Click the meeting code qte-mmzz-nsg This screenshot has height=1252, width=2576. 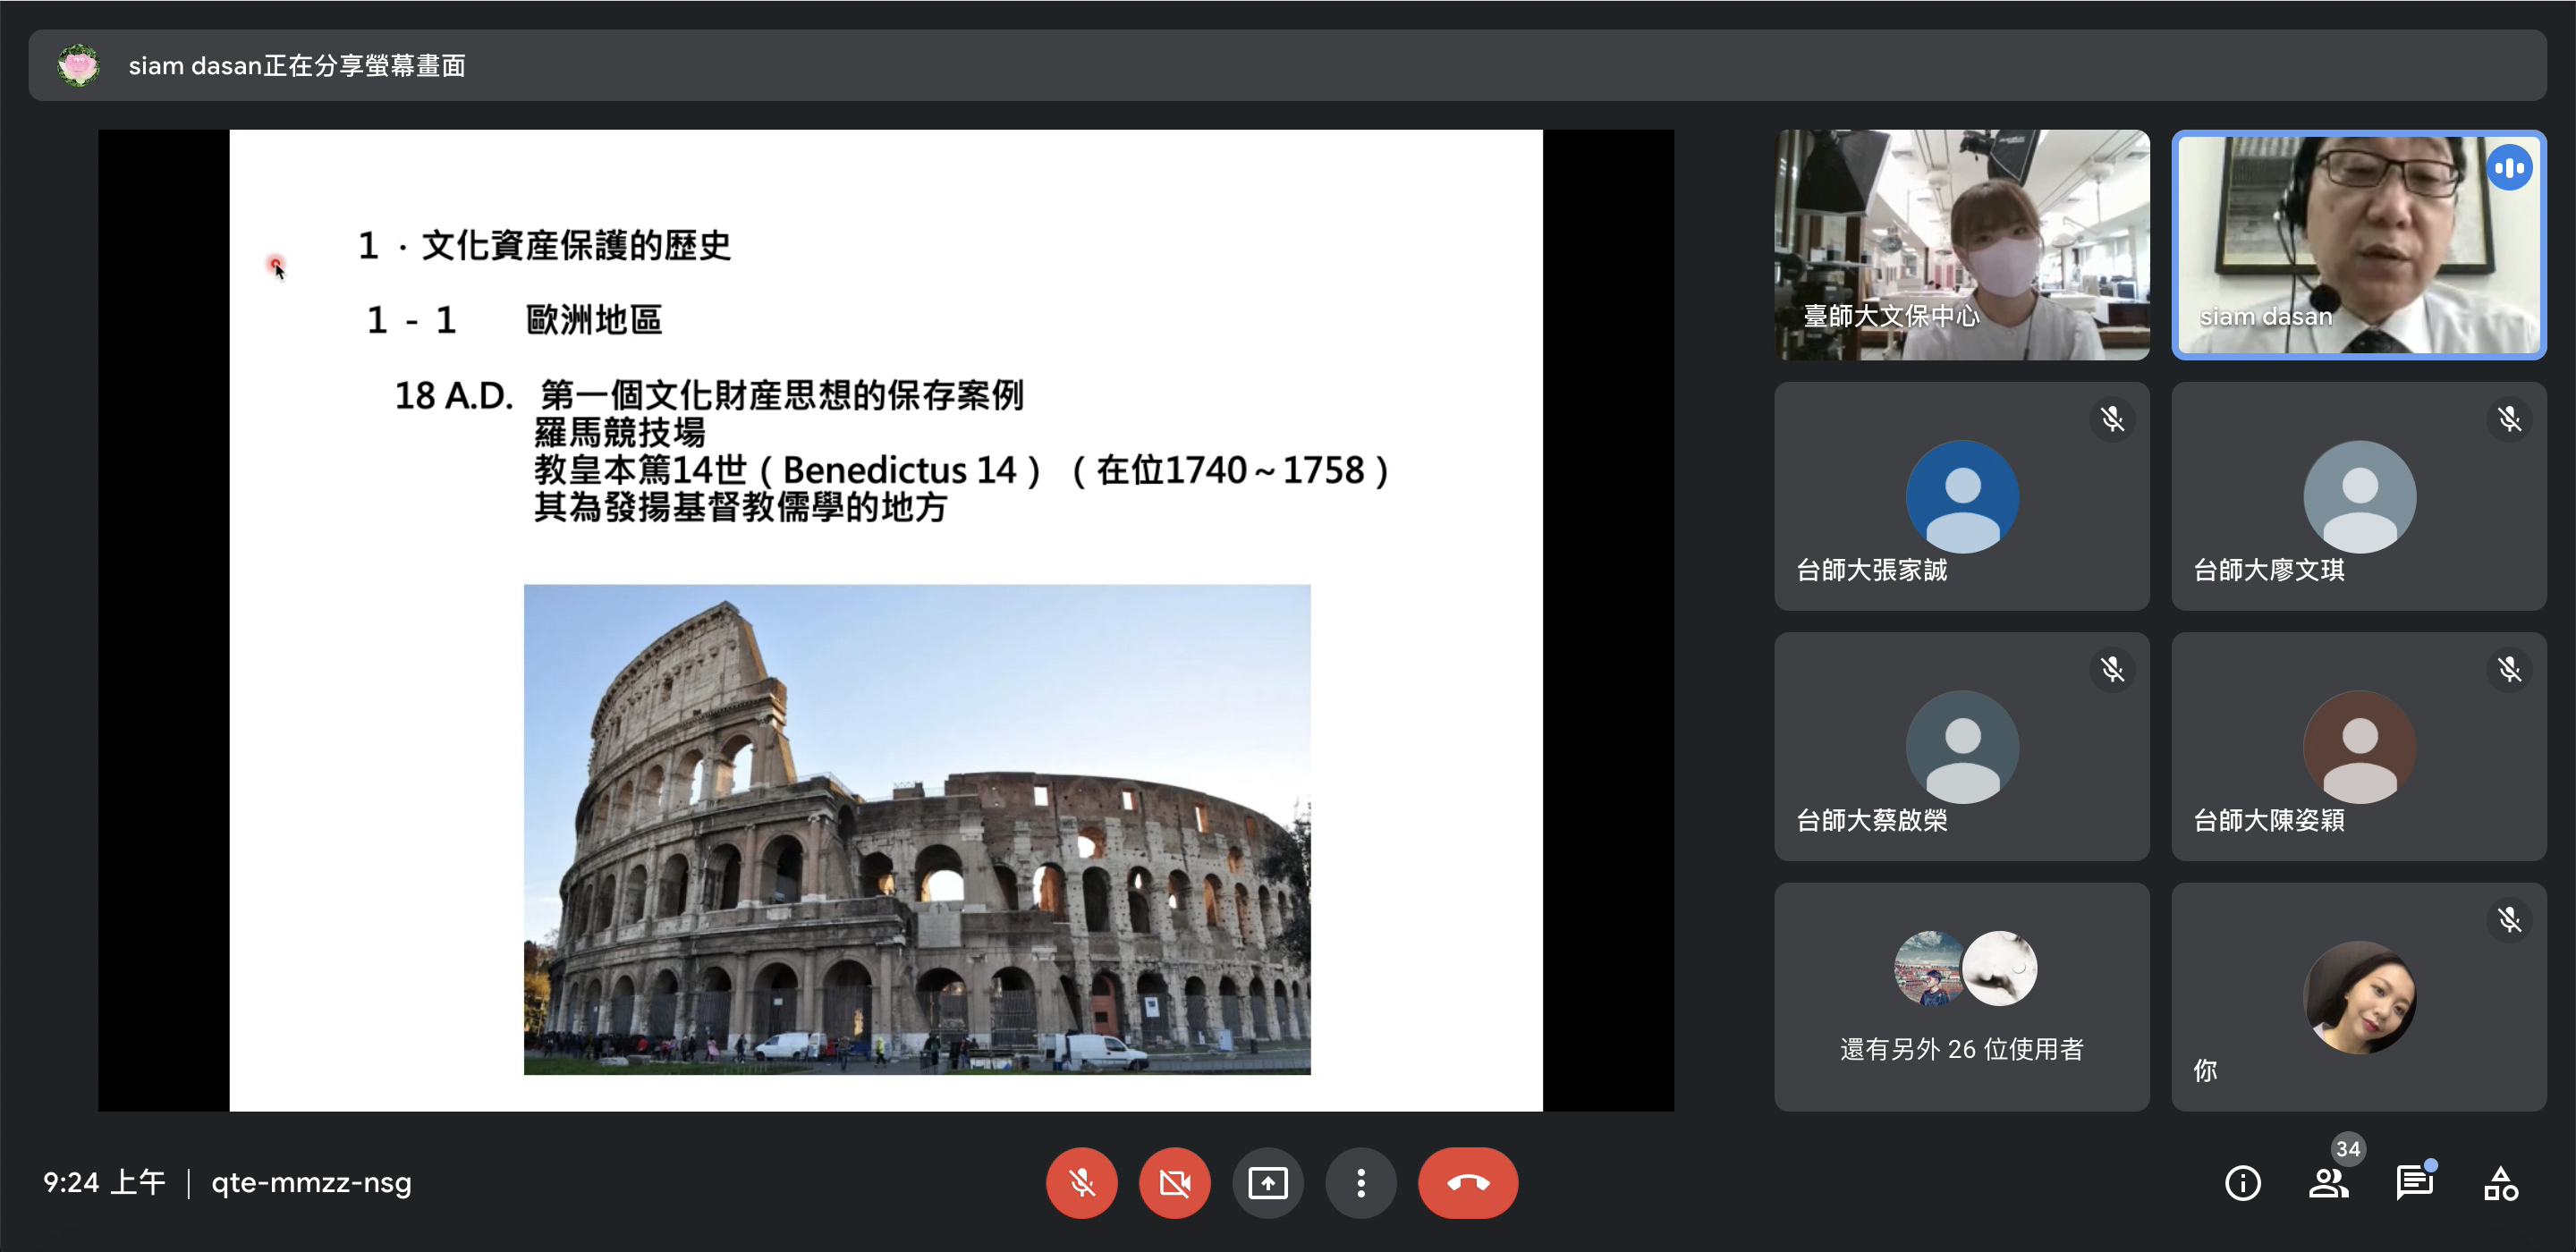pos(311,1183)
